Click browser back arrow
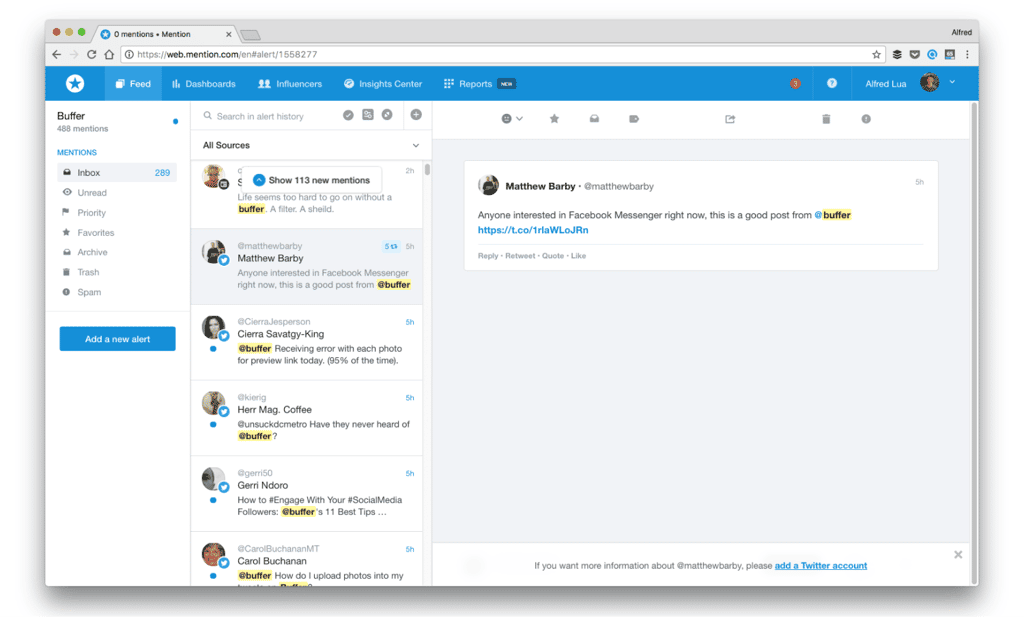The width and height of the screenshot is (1024, 617). [x=57, y=54]
